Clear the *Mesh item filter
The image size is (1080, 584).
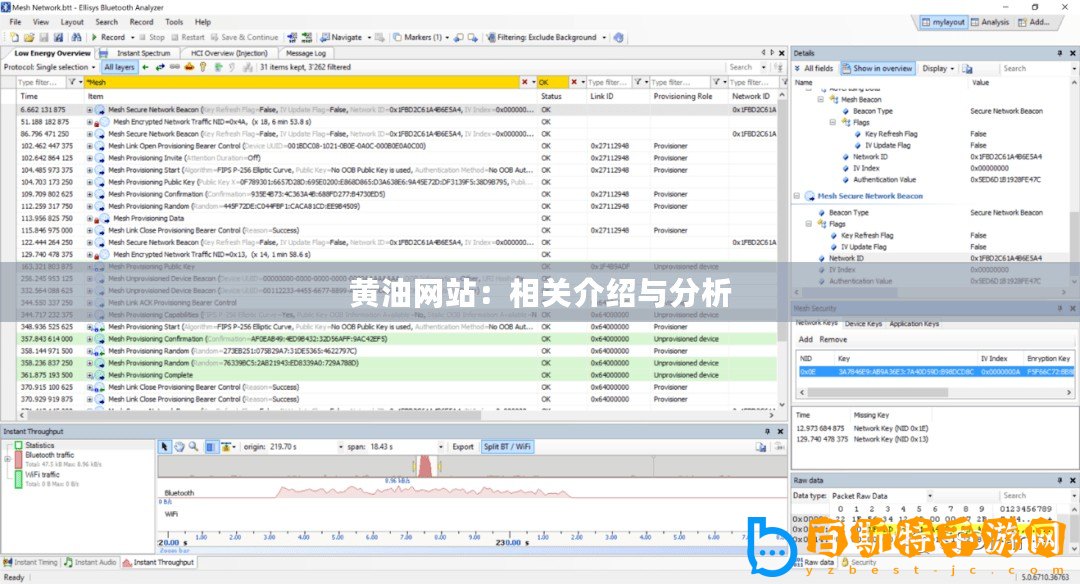pos(524,83)
